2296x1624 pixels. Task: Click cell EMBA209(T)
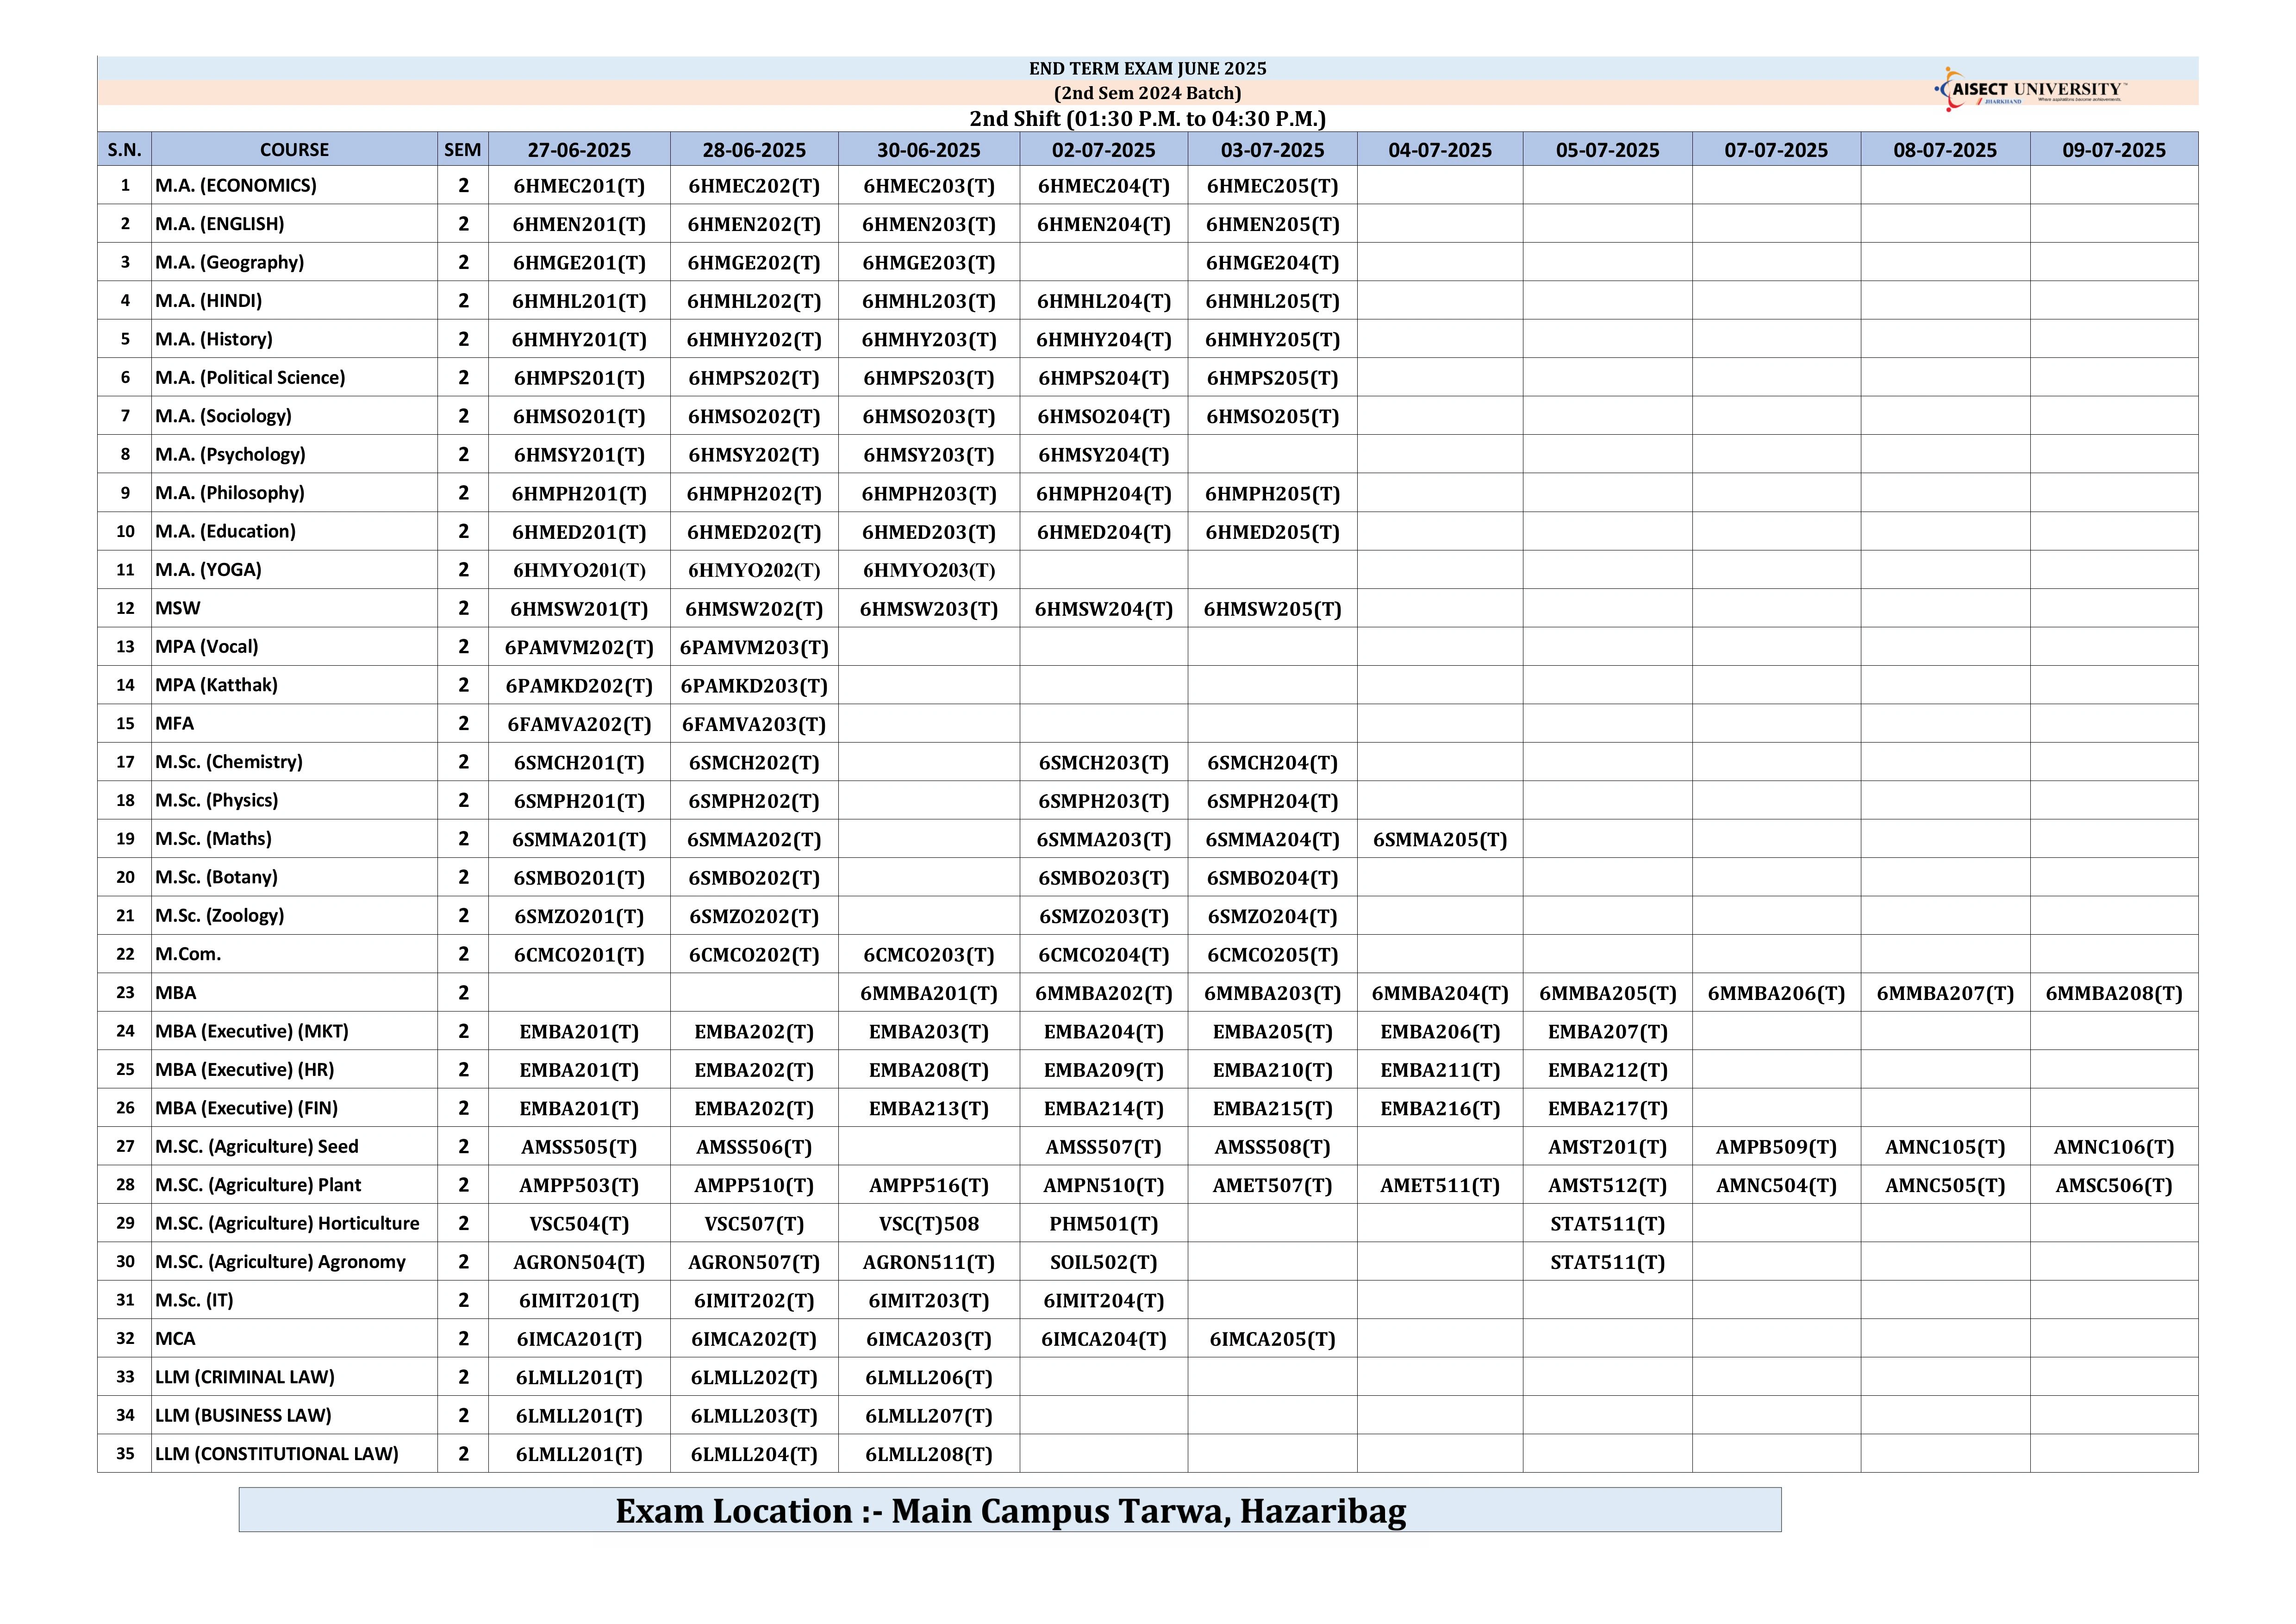(1104, 1070)
